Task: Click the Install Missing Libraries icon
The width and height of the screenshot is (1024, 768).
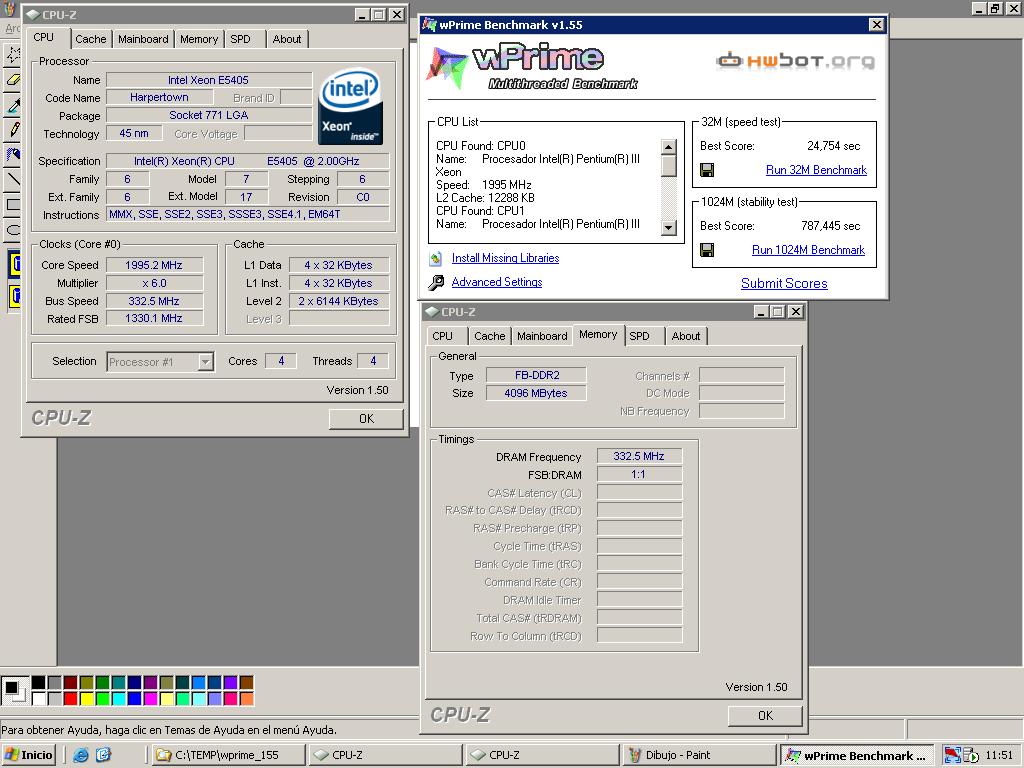Action: tap(436, 259)
